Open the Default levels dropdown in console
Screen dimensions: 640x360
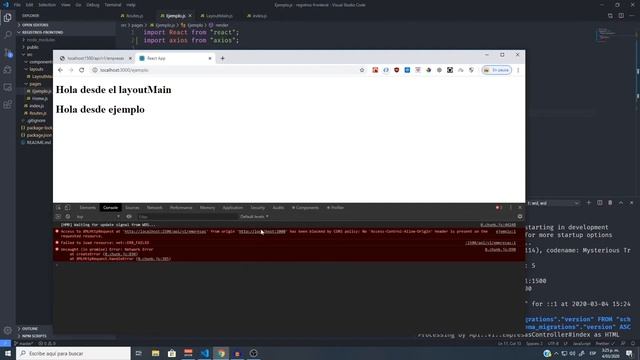click(254, 217)
